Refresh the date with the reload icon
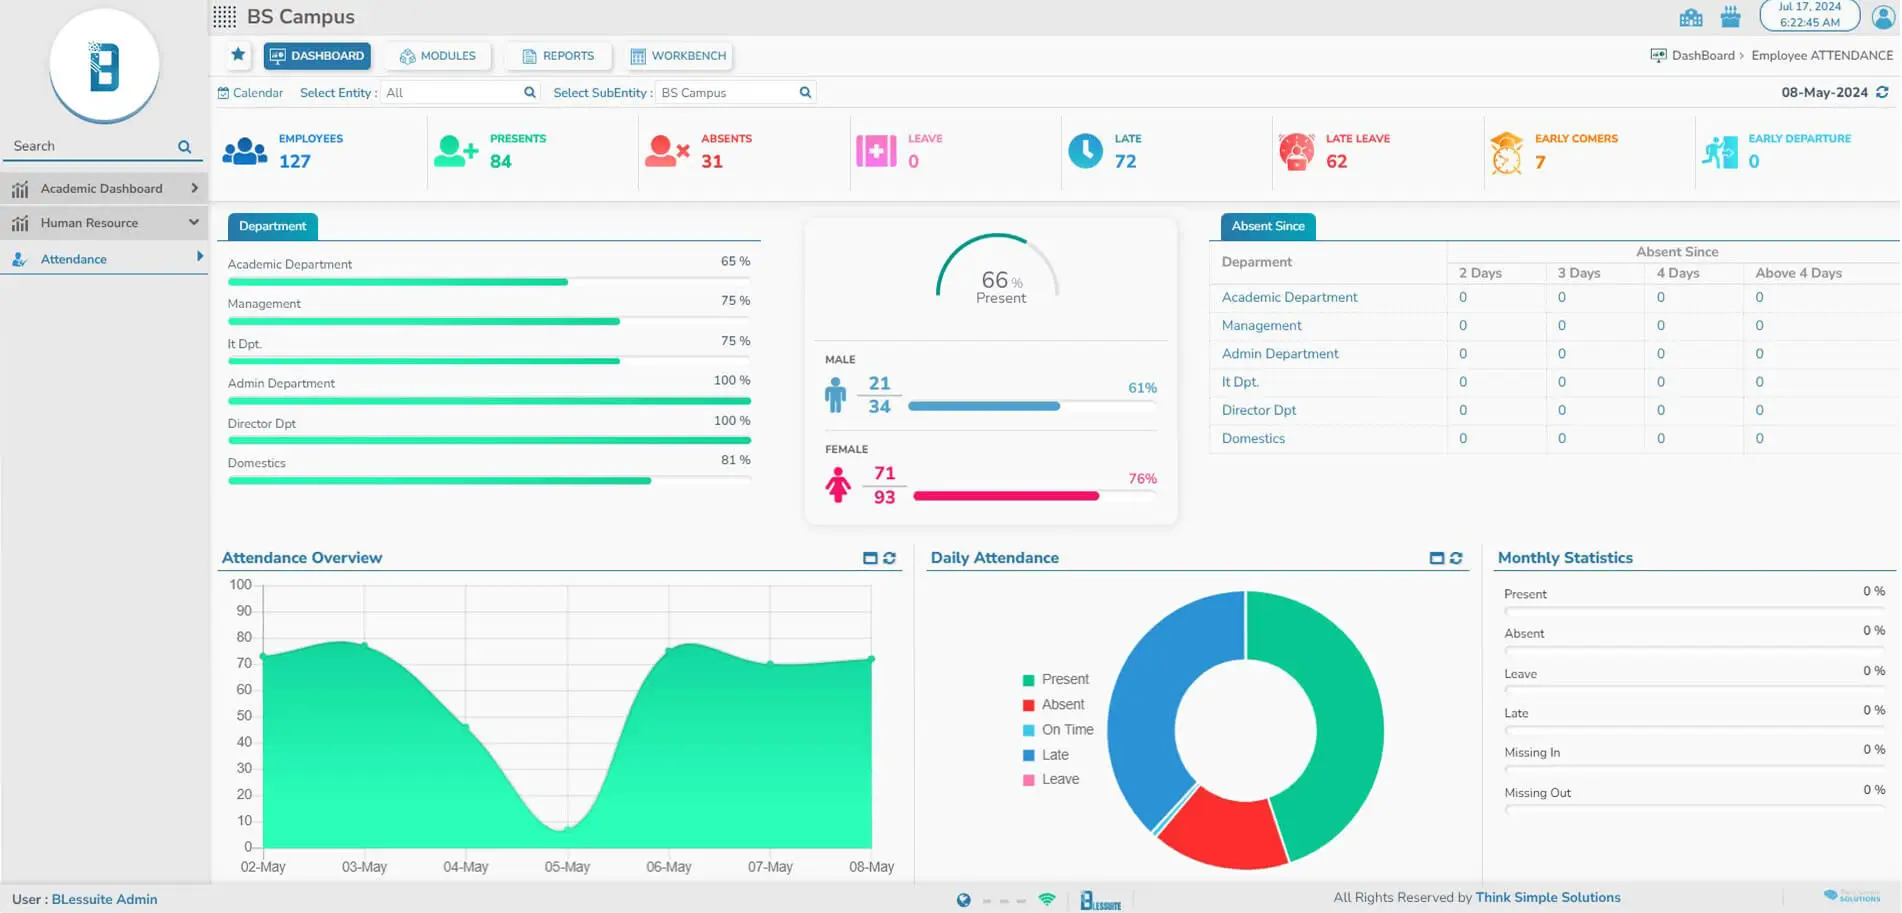 (1882, 92)
